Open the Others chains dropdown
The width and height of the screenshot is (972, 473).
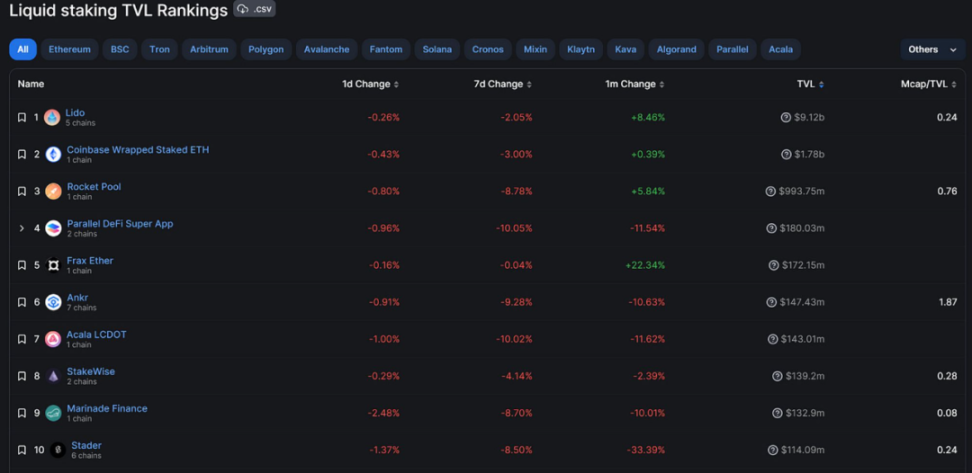[932, 50]
